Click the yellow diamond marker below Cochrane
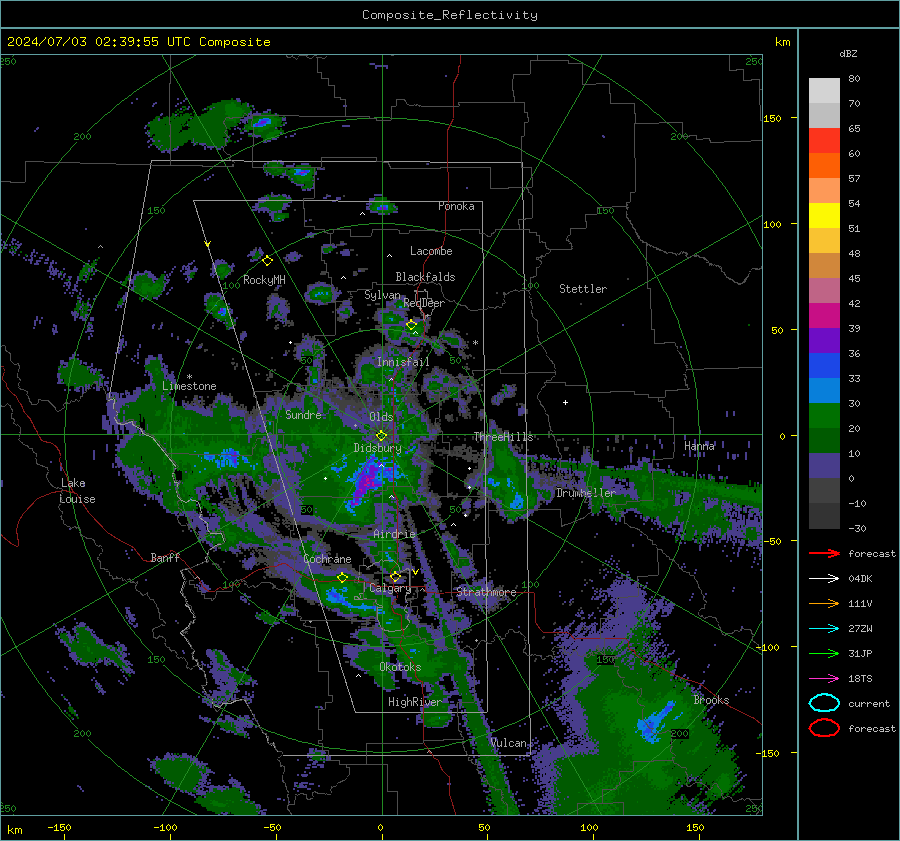Image resolution: width=900 pixels, height=841 pixels. (x=342, y=577)
